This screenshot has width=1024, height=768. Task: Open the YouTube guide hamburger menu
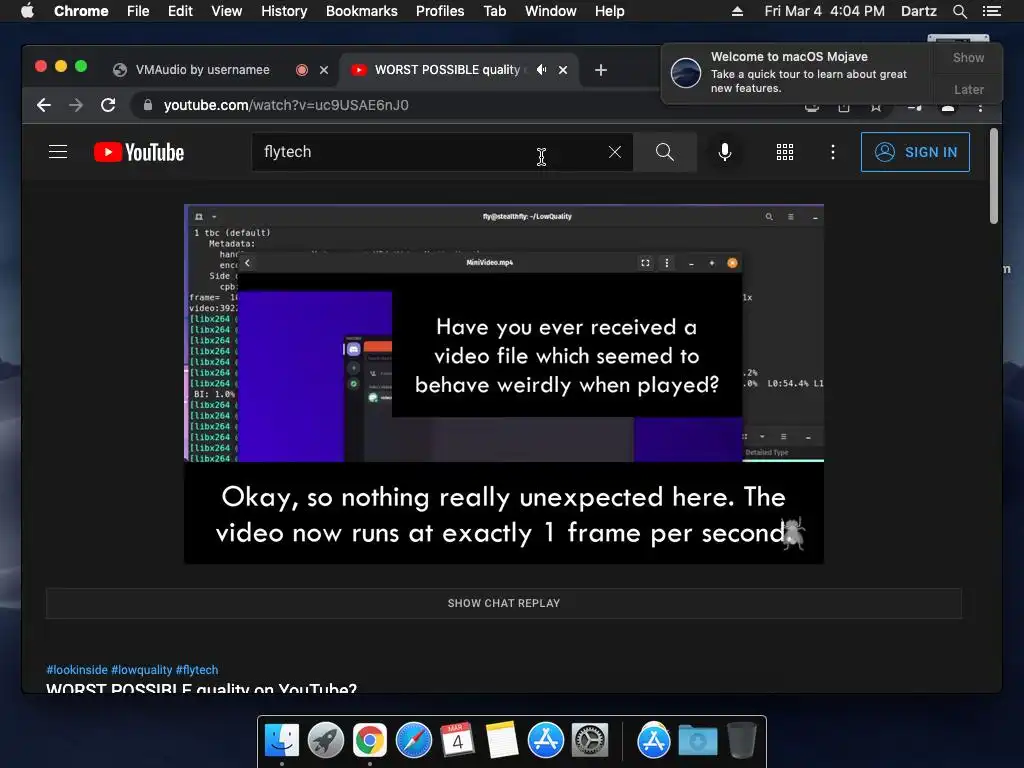[x=58, y=152]
